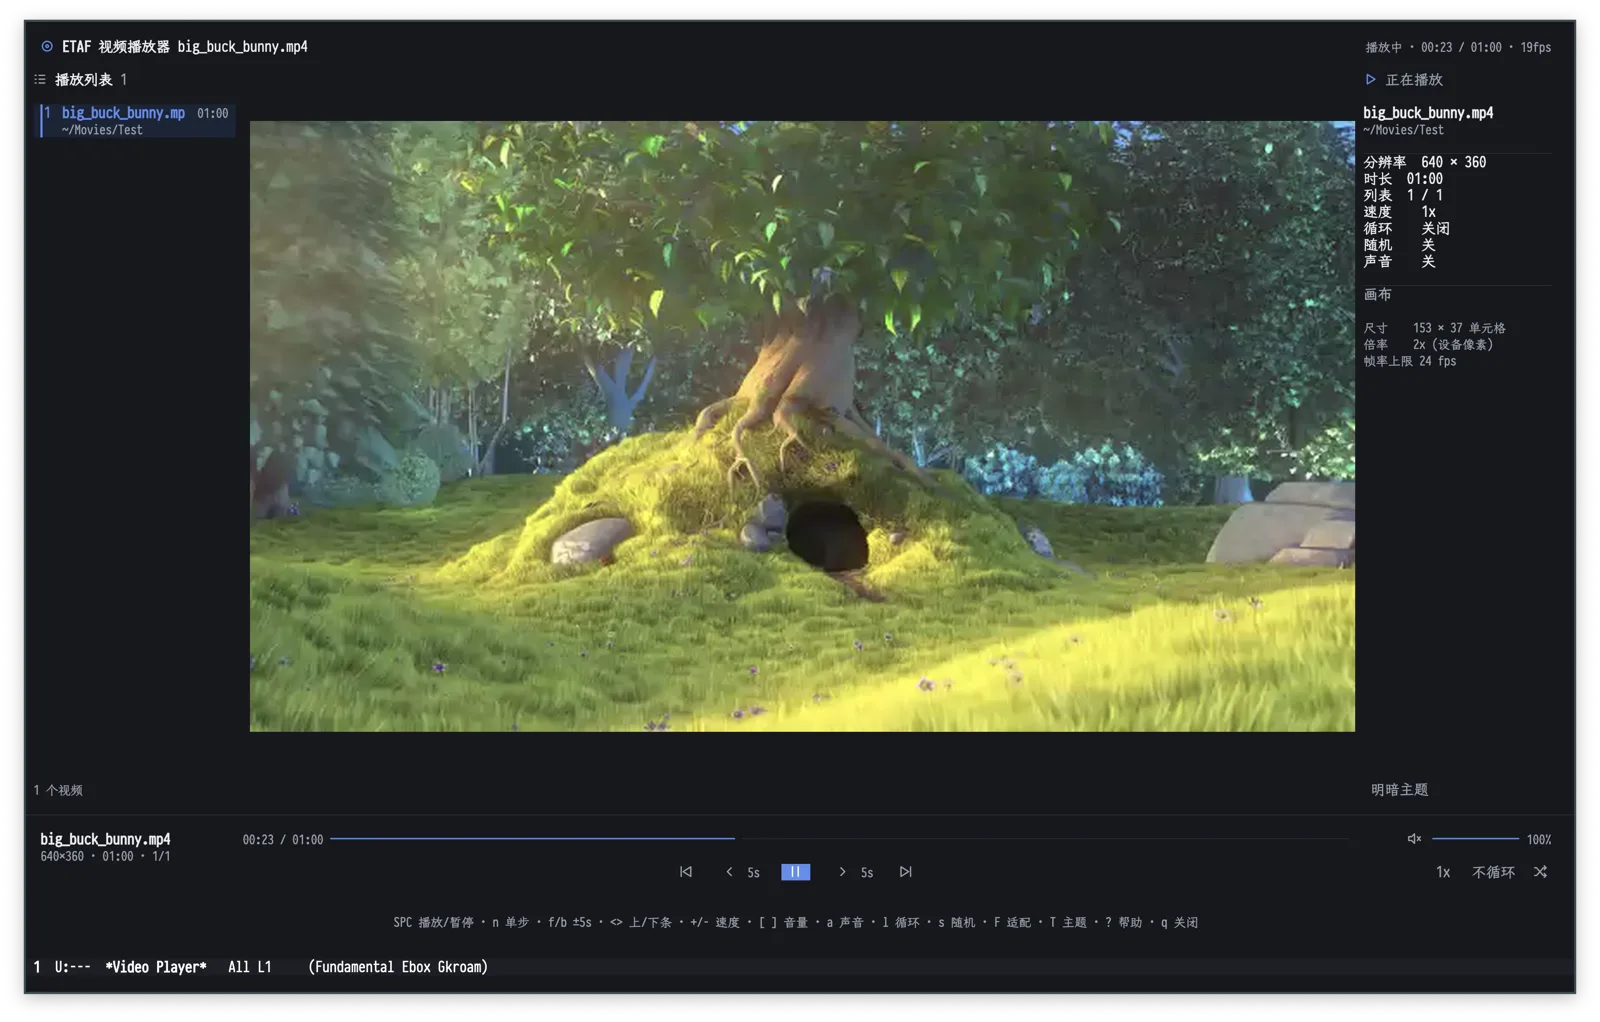
Task: Click the 00:23 / 01:00 time readout by progress bar
Action: [x=283, y=840]
